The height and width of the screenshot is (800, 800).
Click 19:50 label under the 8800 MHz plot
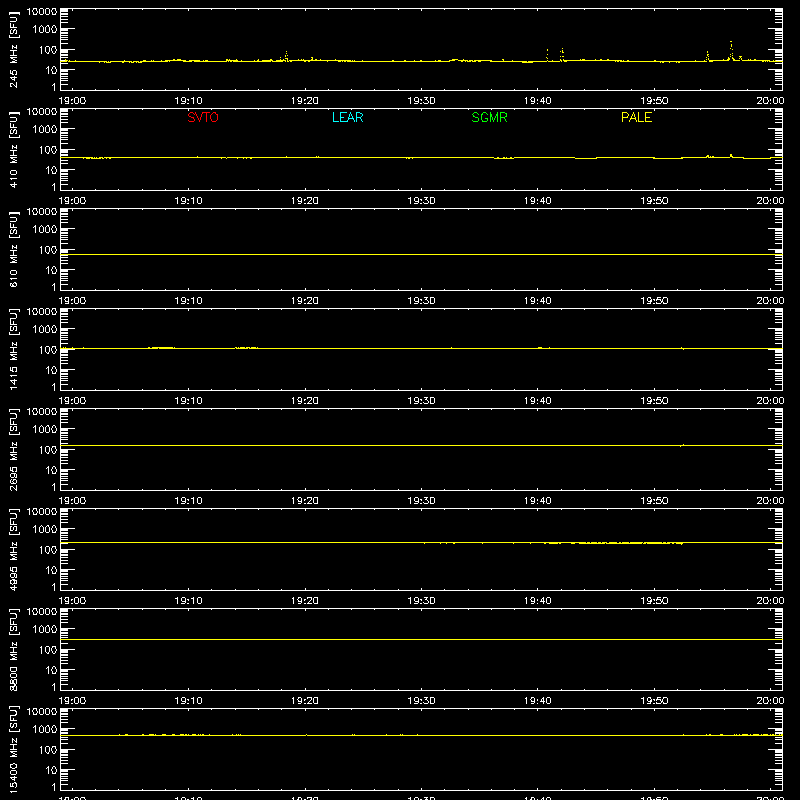pos(654,701)
